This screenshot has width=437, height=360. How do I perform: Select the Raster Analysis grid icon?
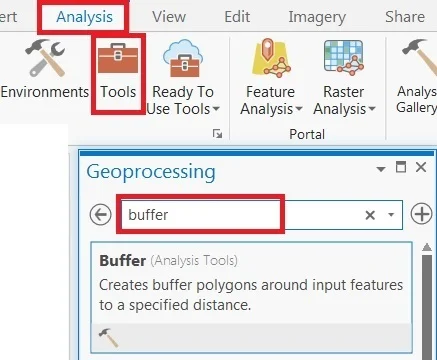click(x=344, y=58)
